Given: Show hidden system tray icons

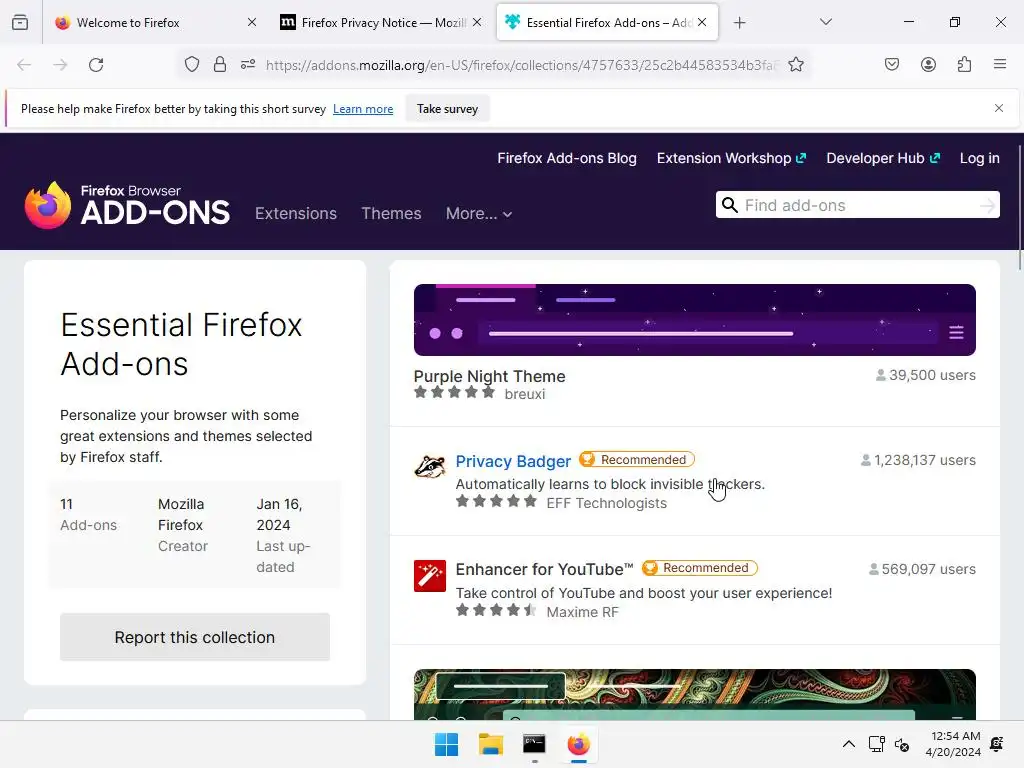Looking at the screenshot, I should (848, 744).
